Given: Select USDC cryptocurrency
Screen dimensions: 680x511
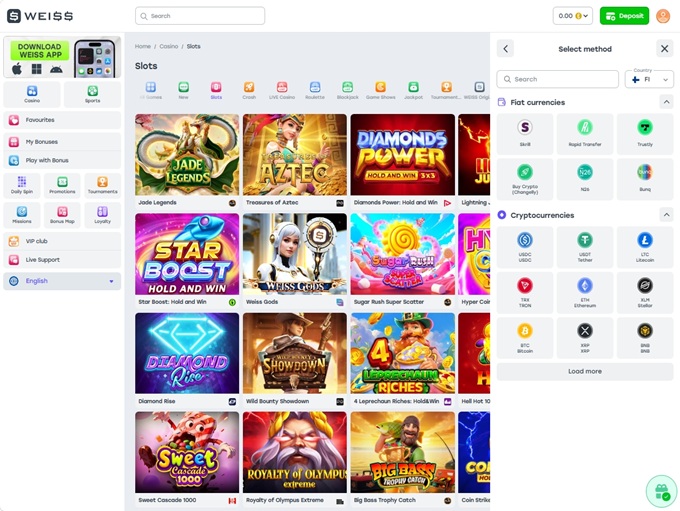Looking at the screenshot, I should (x=525, y=247).
